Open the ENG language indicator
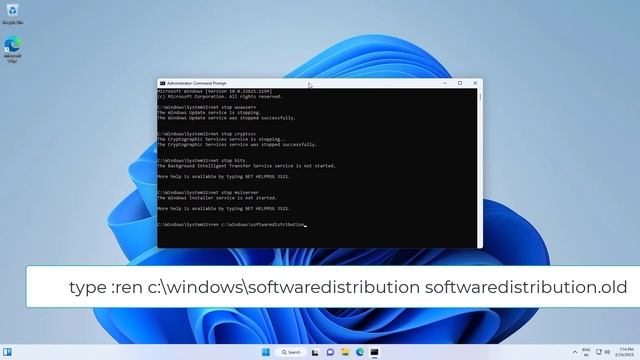Image resolution: width=640 pixels, height=360 pixels. (x=586, y=352)
